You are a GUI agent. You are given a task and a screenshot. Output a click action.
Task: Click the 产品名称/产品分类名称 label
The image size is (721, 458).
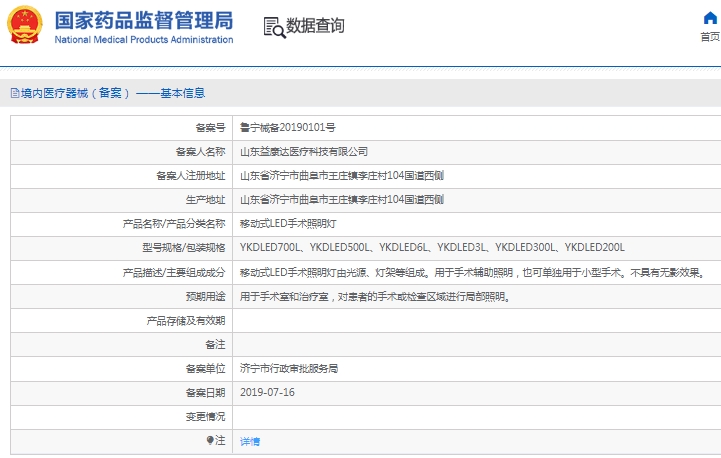174,223
